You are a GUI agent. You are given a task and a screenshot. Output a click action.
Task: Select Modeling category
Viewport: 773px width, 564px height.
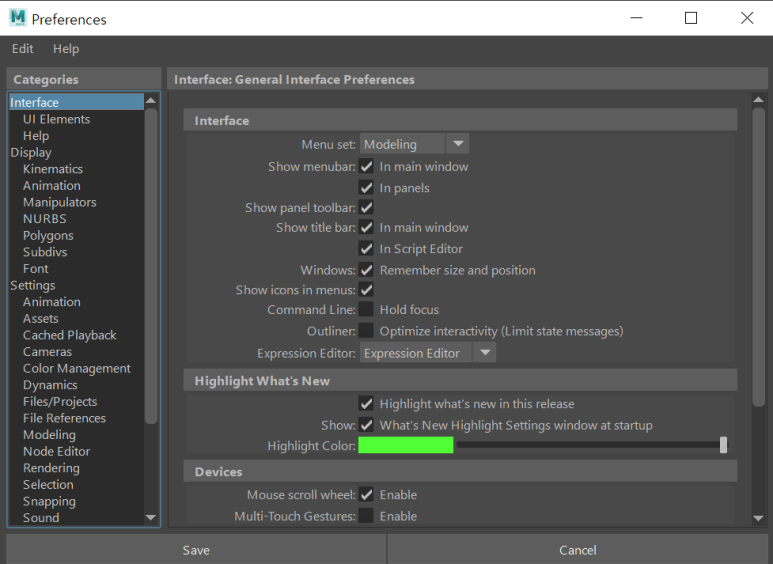coord(49,435)
